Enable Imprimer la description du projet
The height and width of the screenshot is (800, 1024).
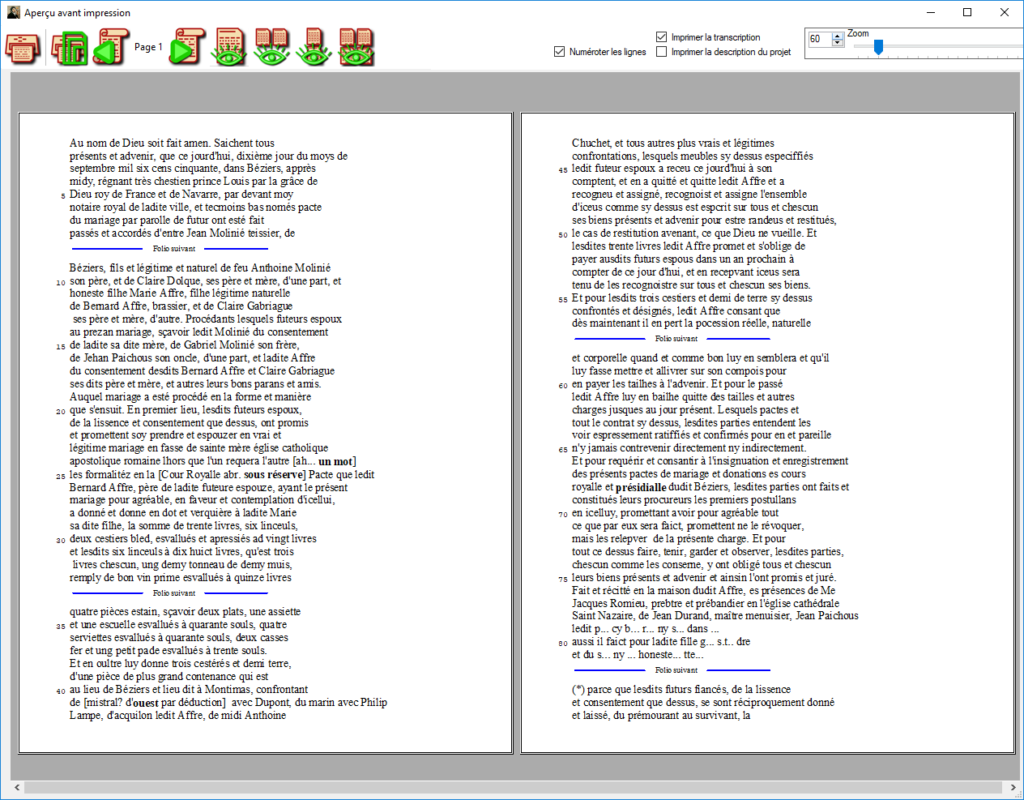[662, 52]
